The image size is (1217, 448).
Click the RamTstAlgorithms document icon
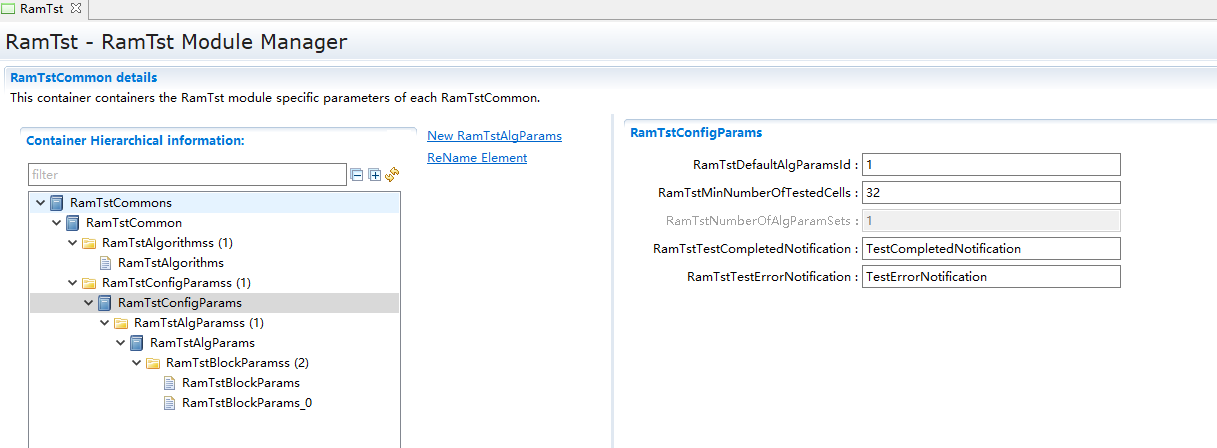click(105, 263)
